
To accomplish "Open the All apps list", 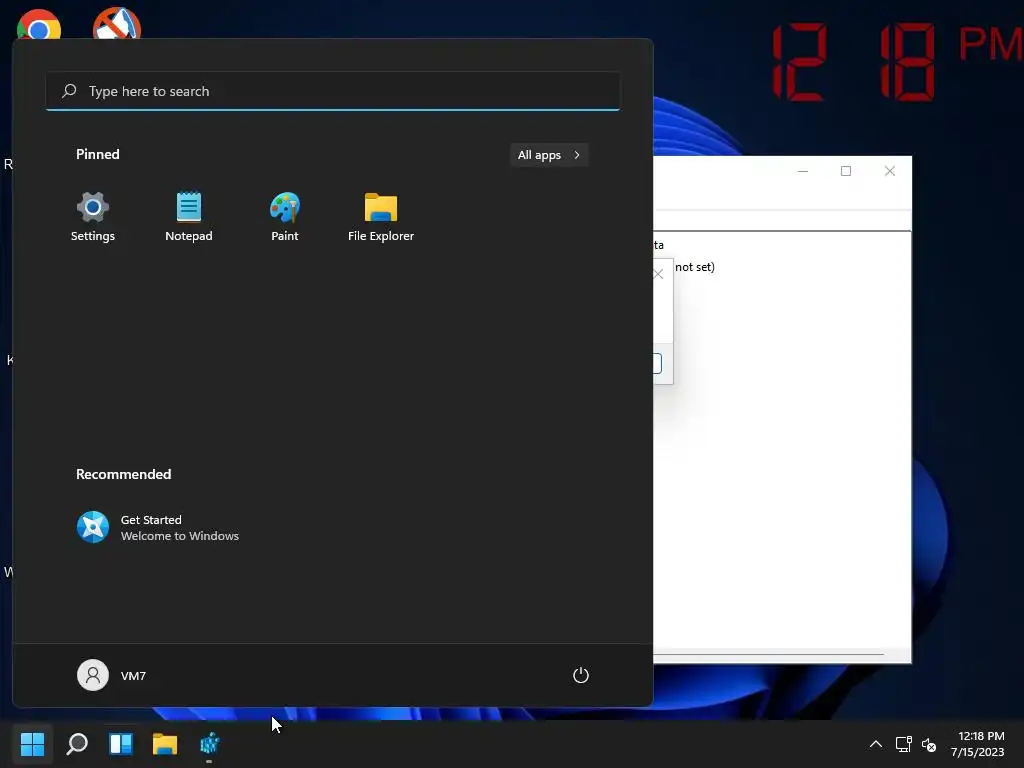I will point(549,155).
